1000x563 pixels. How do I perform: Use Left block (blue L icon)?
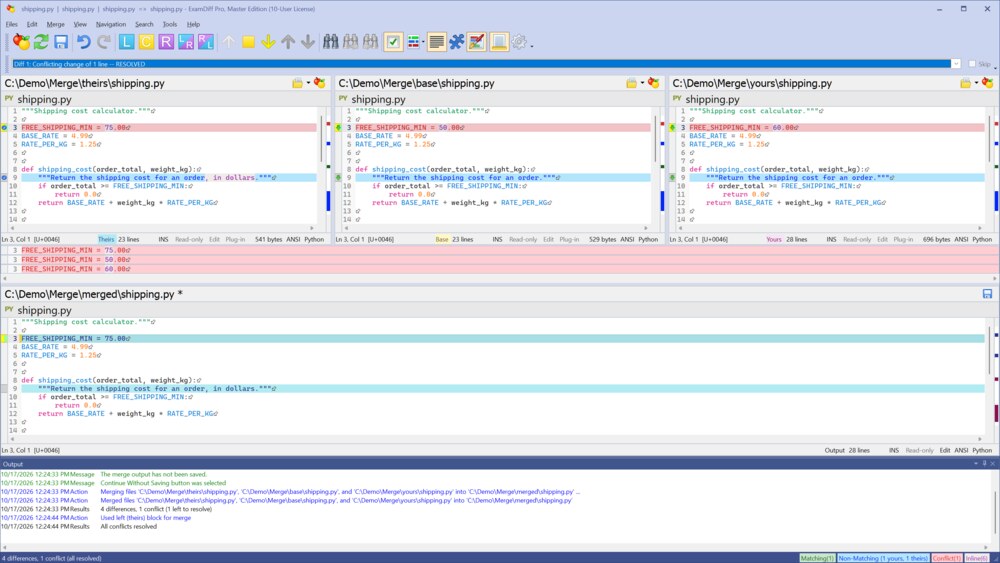pyautogui.click(x=126, y=42)
